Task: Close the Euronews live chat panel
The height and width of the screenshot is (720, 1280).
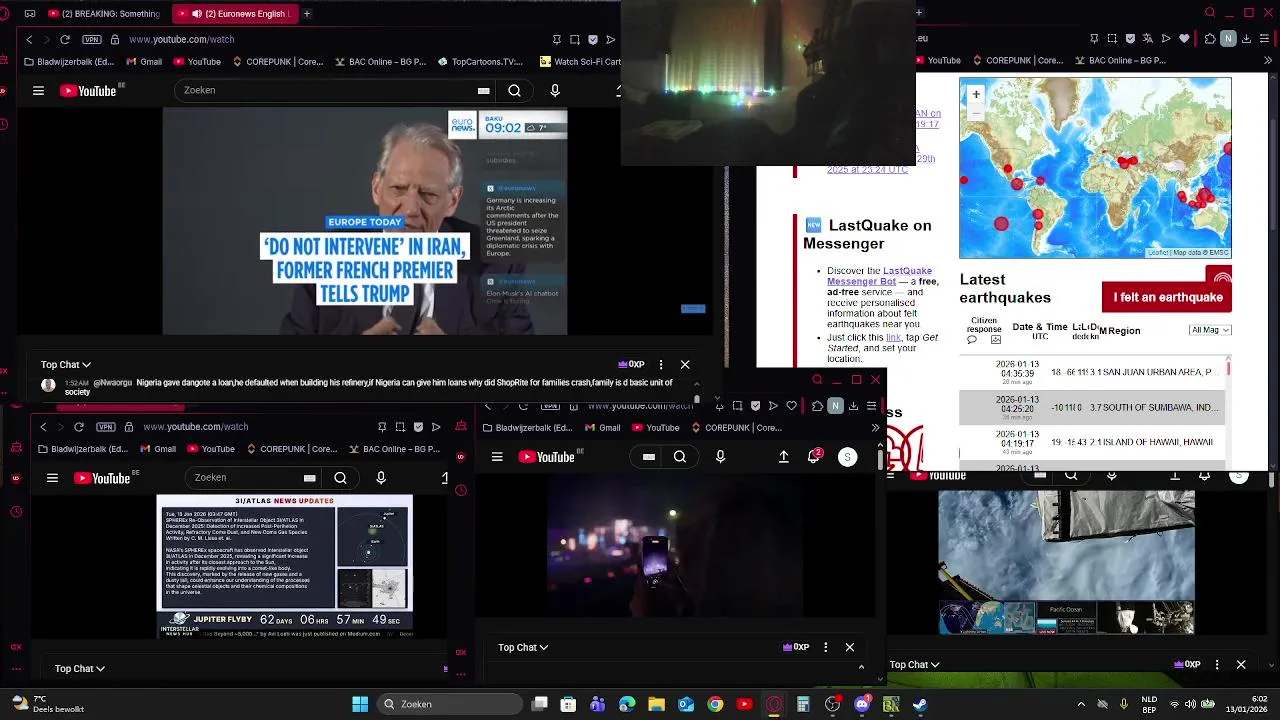Action: (685, 365)
